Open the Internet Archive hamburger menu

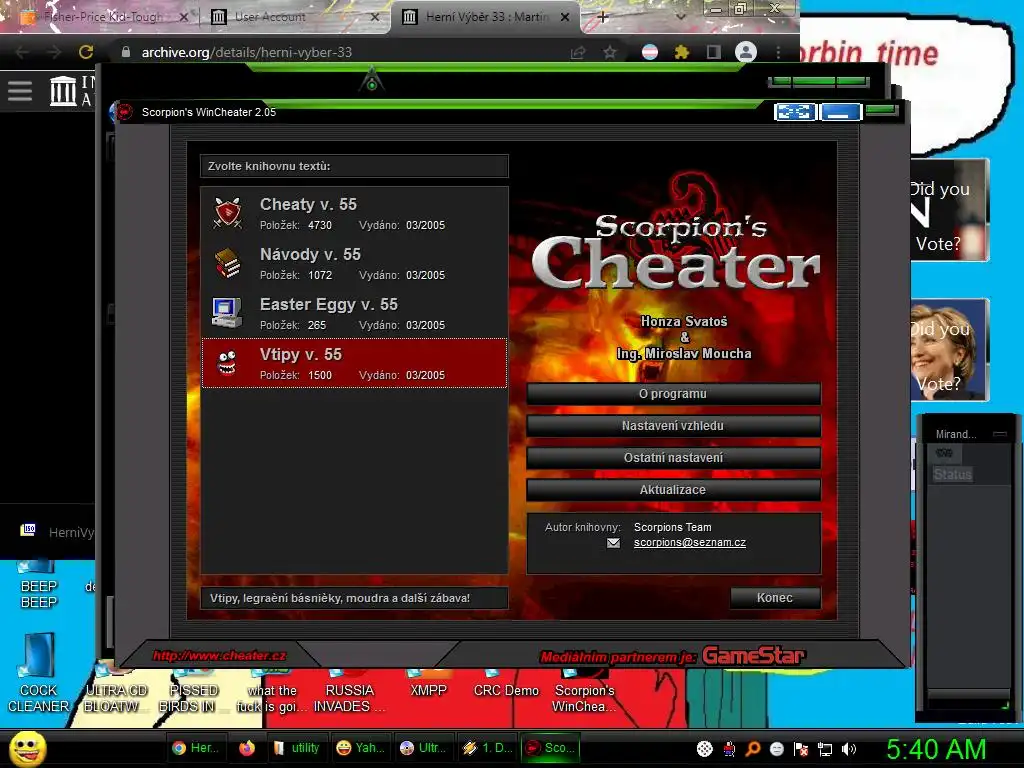pyautogui.click(x=20, y=91)
